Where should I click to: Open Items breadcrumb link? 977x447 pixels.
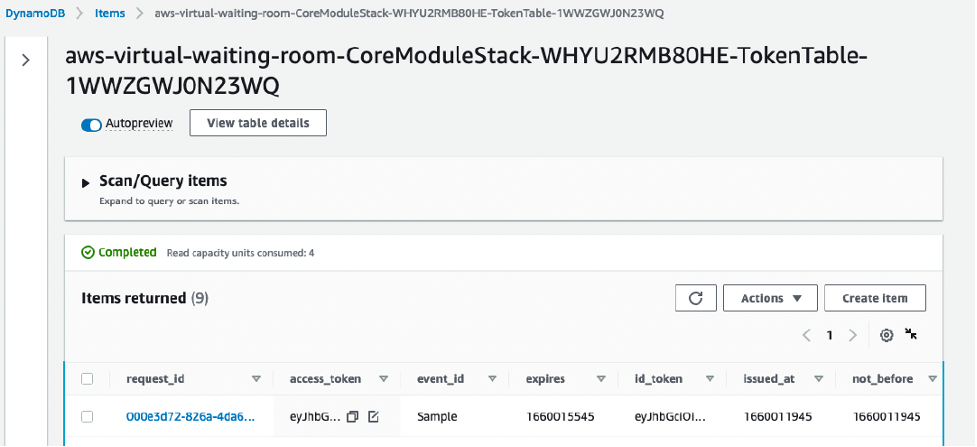click(x=110, y=13)
